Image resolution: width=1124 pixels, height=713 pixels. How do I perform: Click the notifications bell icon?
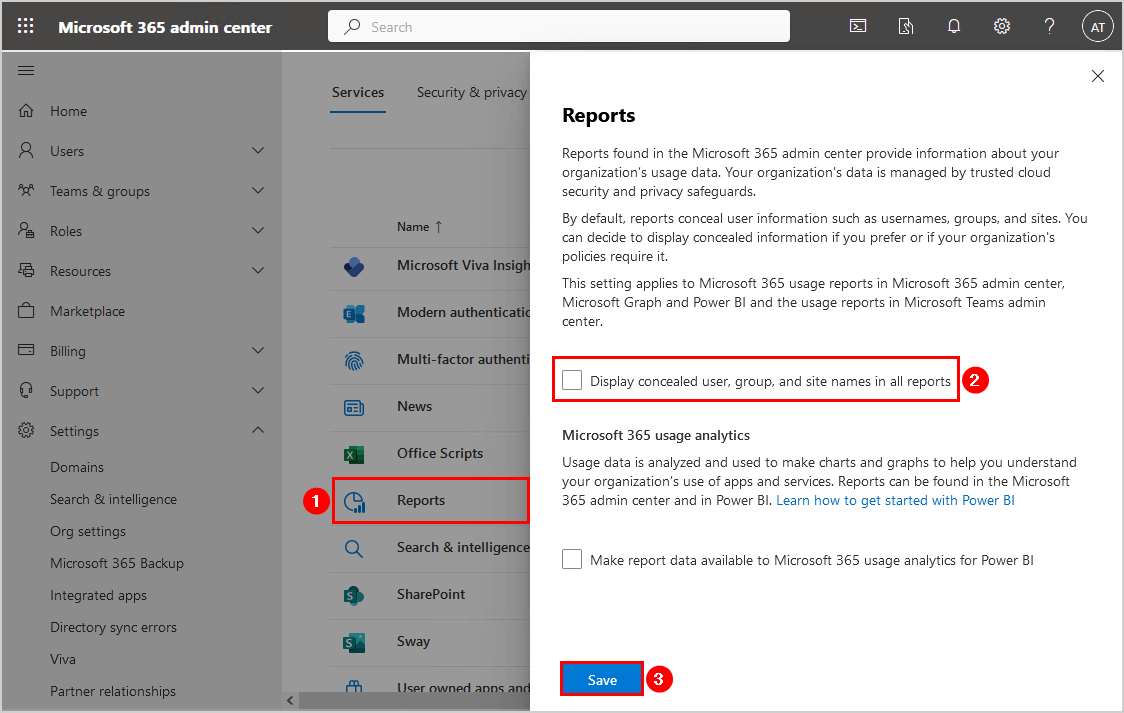[x=954, y=27]
